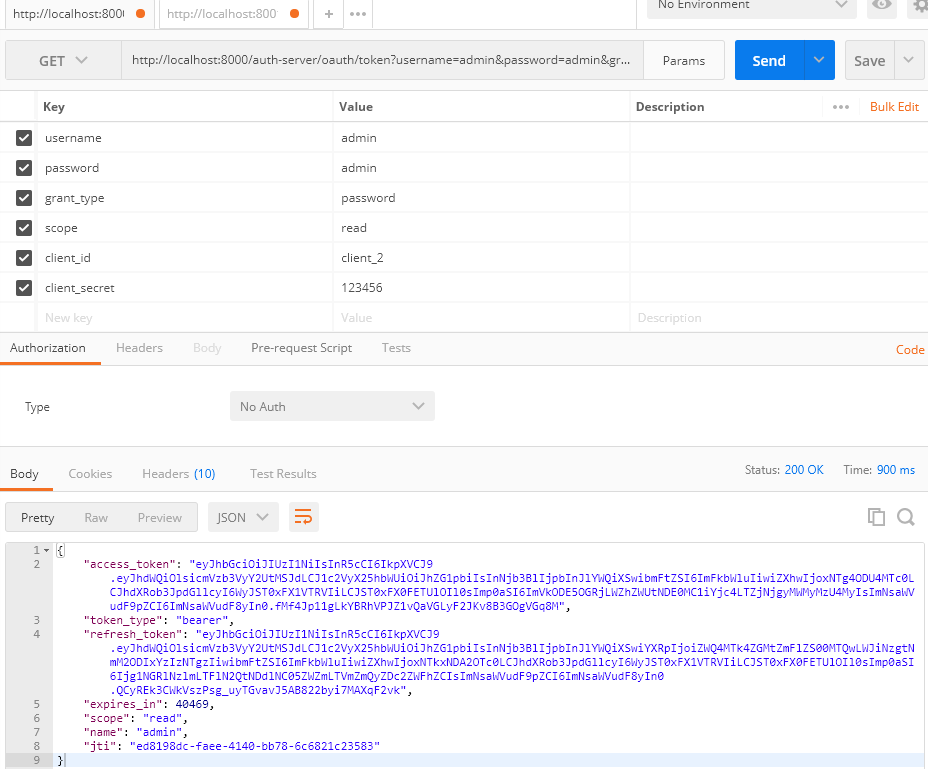Screen dimensions: 928x769
Task: Click the 'username' key cell
Action: coord(185,138)
